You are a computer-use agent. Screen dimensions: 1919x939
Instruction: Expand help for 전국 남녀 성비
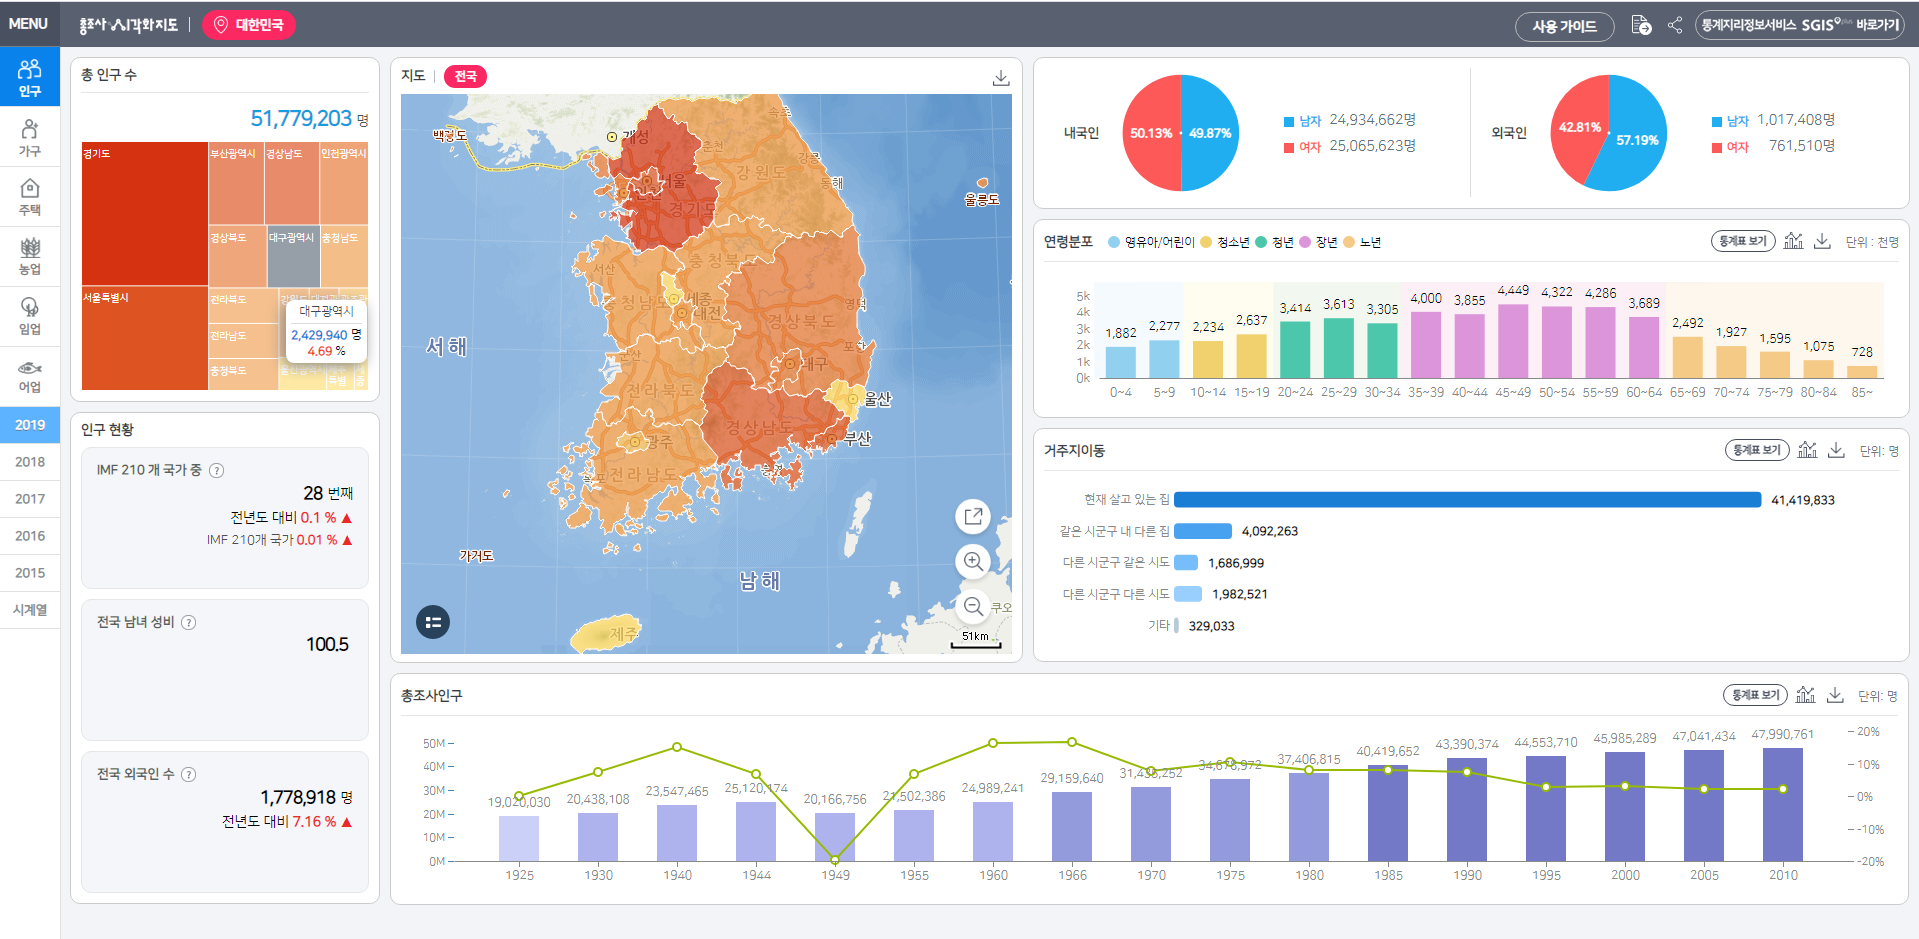click(x=189, y=622)
